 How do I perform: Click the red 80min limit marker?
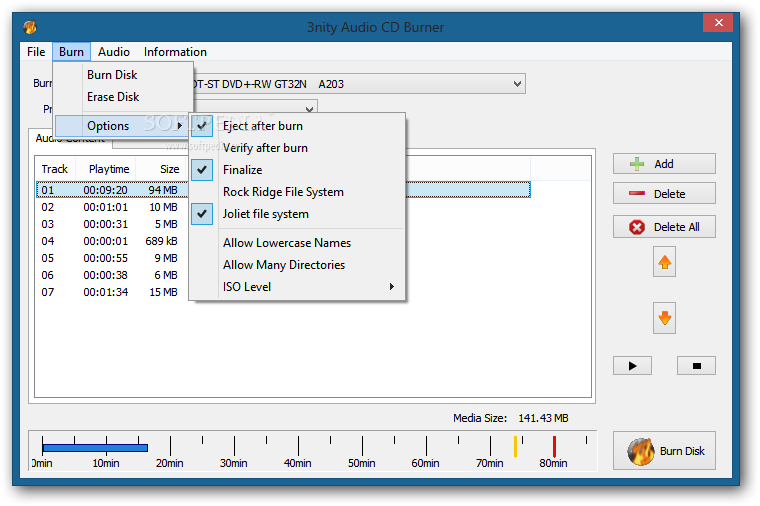point(554,446)
